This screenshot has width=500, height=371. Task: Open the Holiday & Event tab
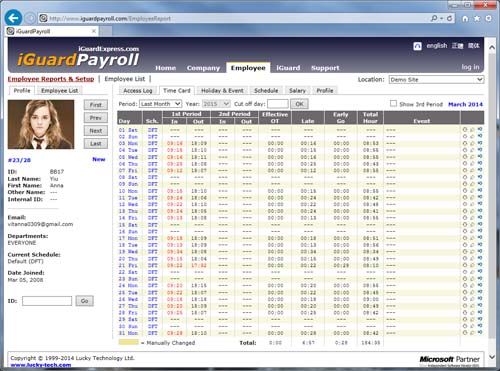(x=222, y=90)
